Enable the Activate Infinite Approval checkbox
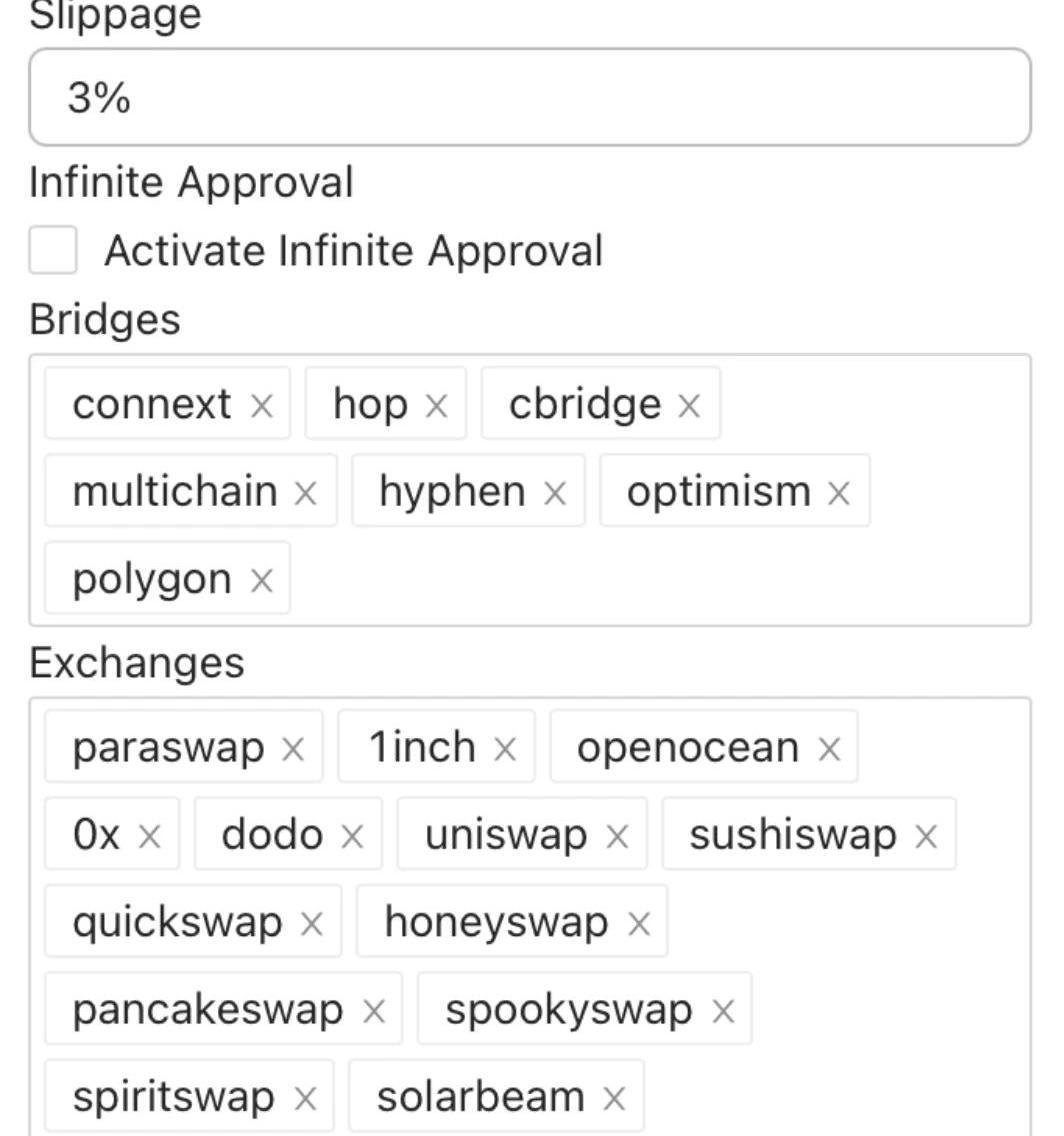The height and width of the screenshot is (1136, 1064). pyautogui.click(x=53, y=250)
